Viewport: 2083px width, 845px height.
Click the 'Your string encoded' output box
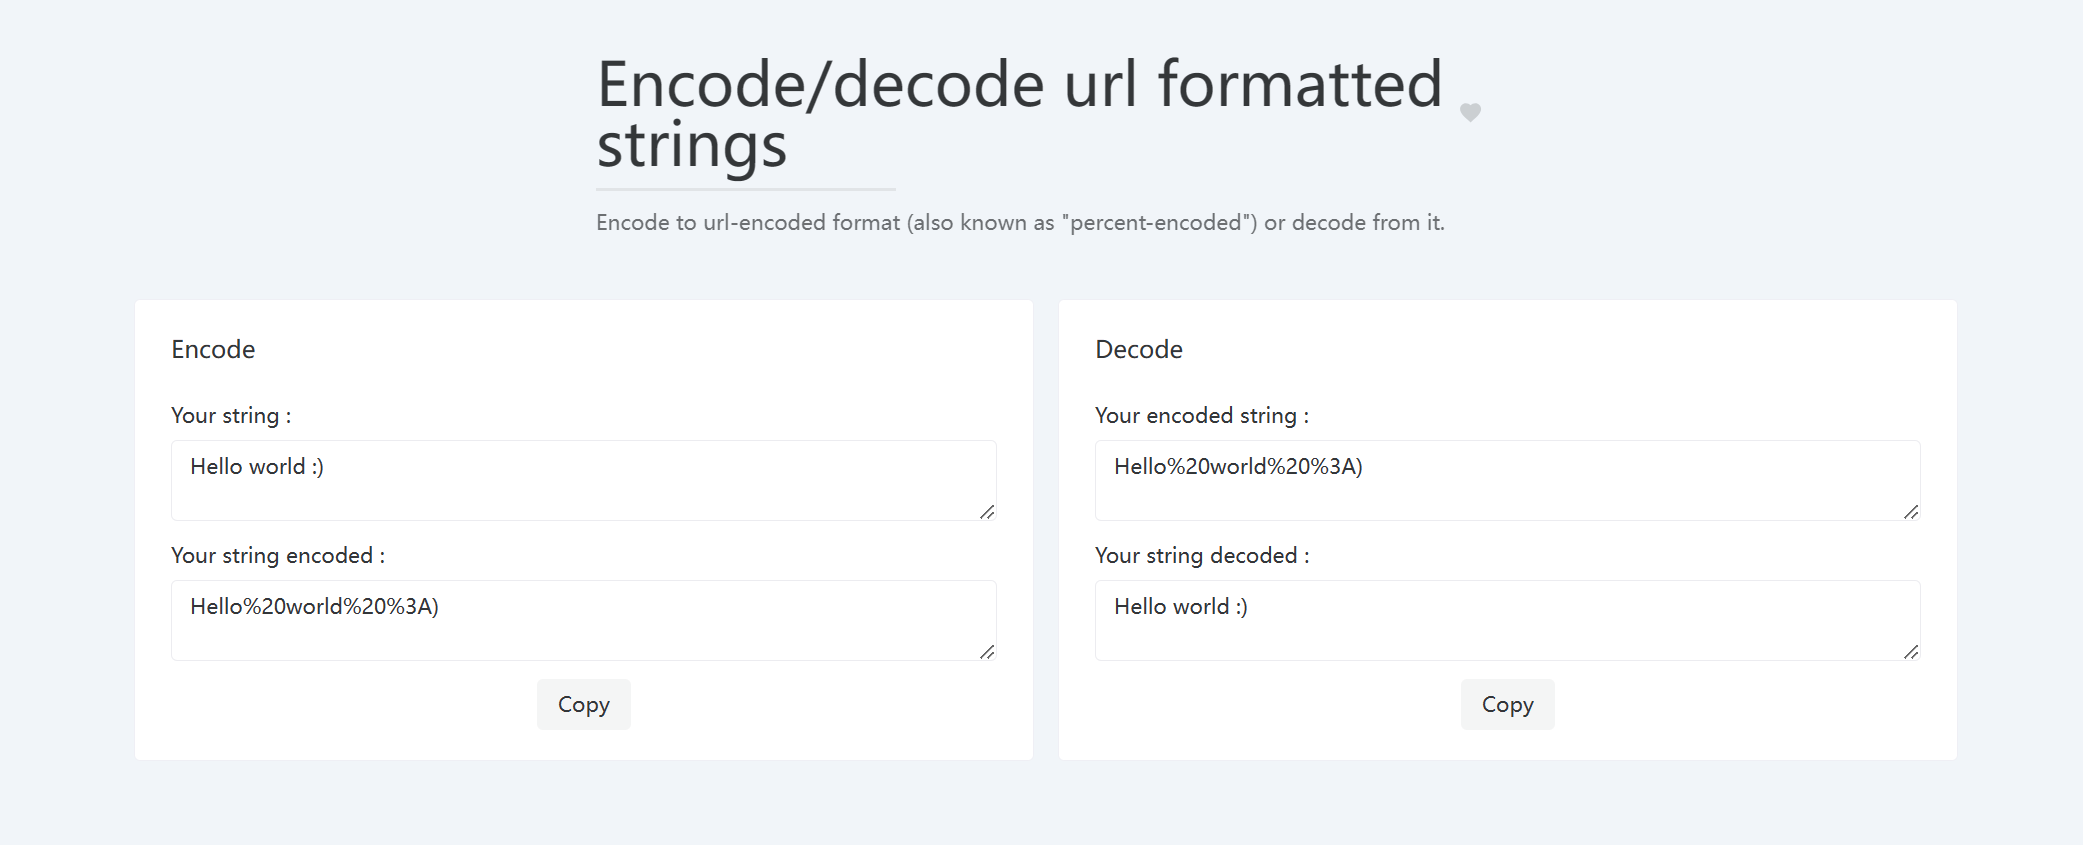point(583,620)
